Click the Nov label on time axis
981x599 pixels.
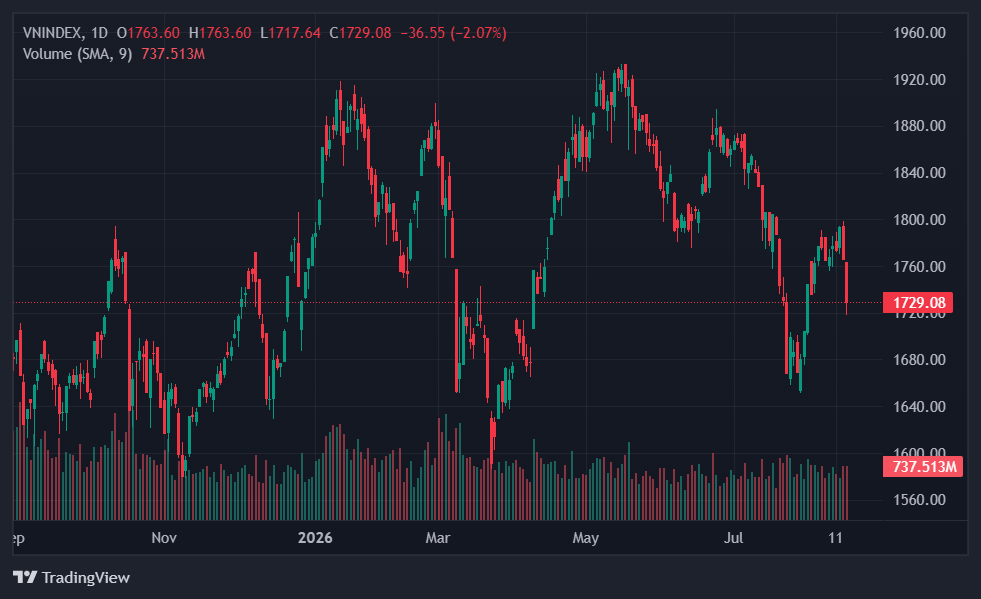(x=164, y=538)
